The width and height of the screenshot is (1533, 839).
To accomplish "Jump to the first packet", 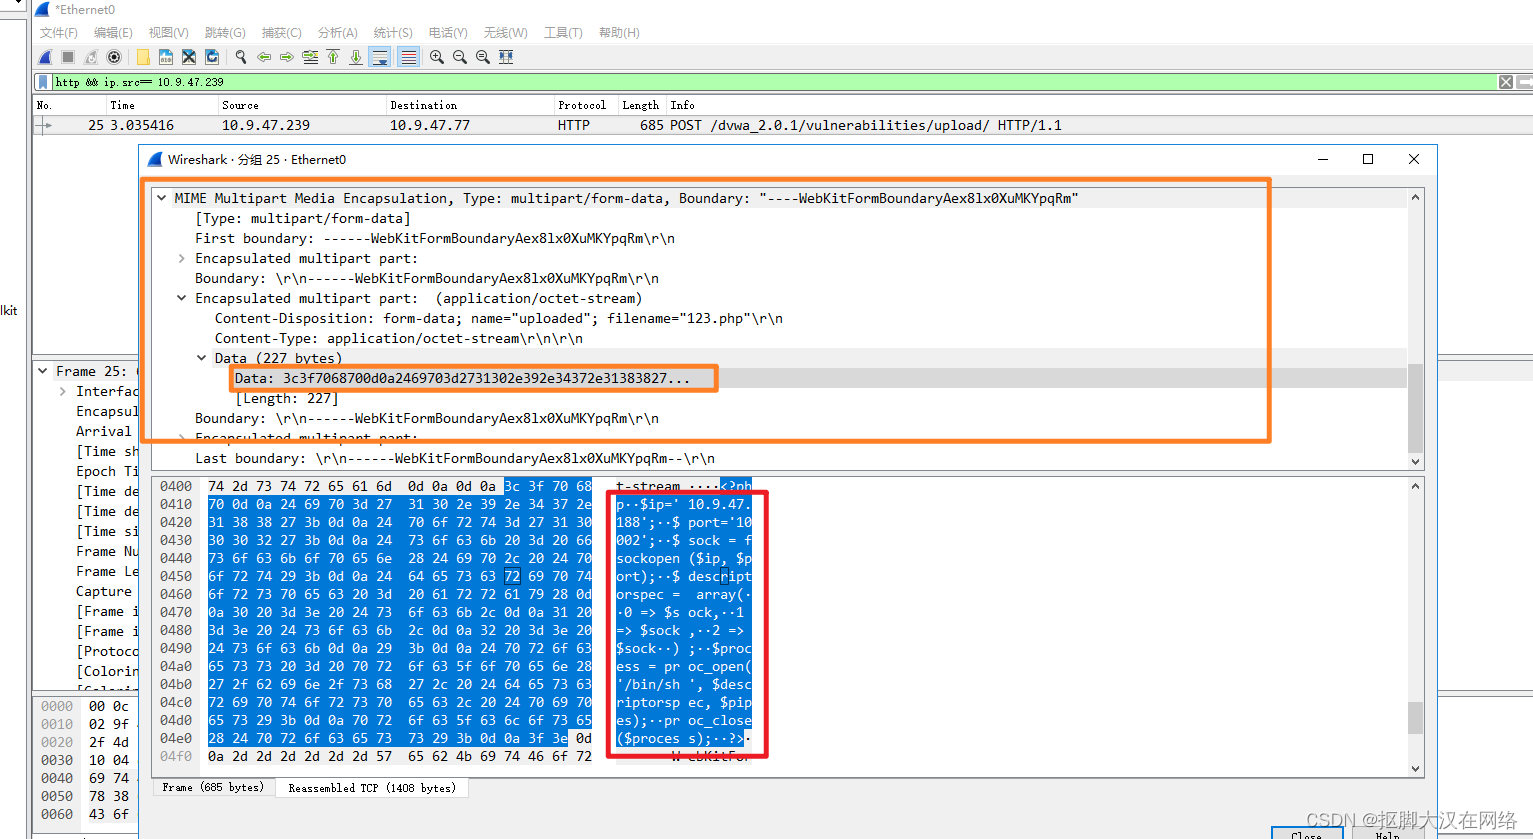I will pos(333,57).
